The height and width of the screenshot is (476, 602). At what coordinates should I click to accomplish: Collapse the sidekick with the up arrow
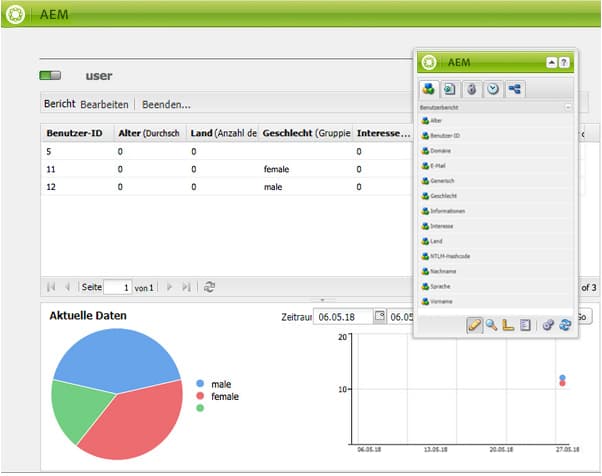coord(551,62)
